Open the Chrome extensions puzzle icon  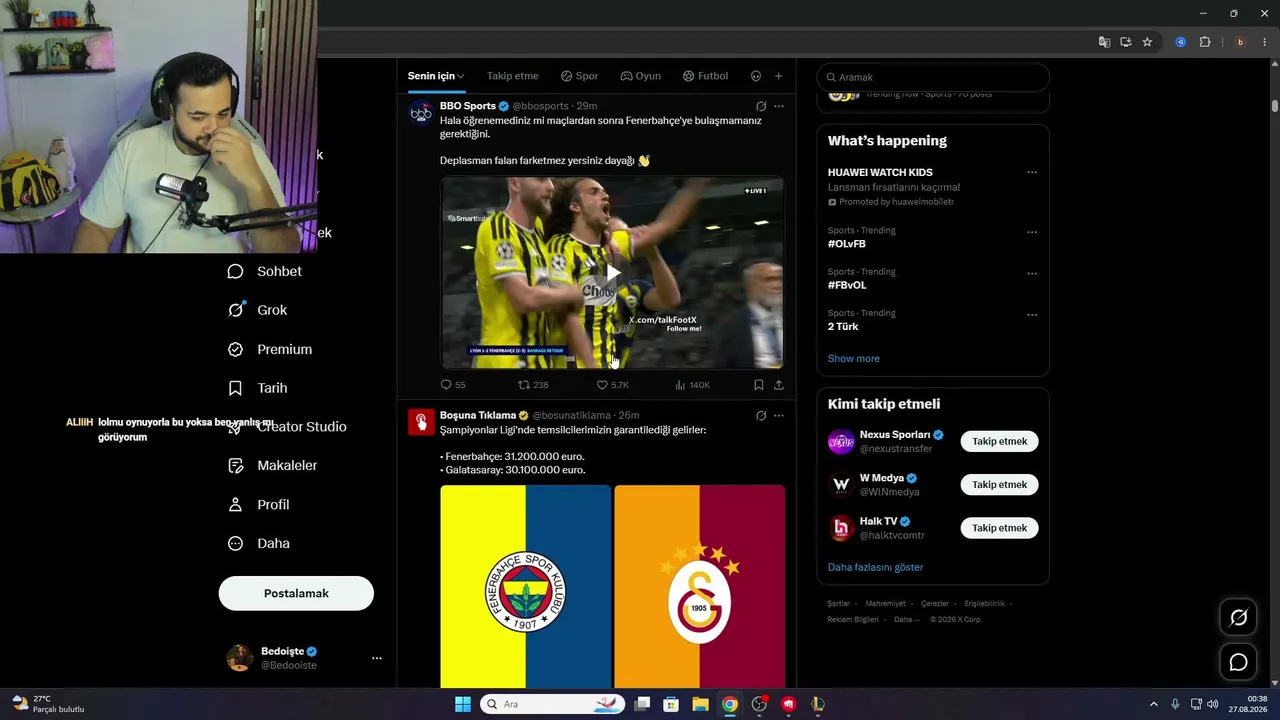point(1205,42)
